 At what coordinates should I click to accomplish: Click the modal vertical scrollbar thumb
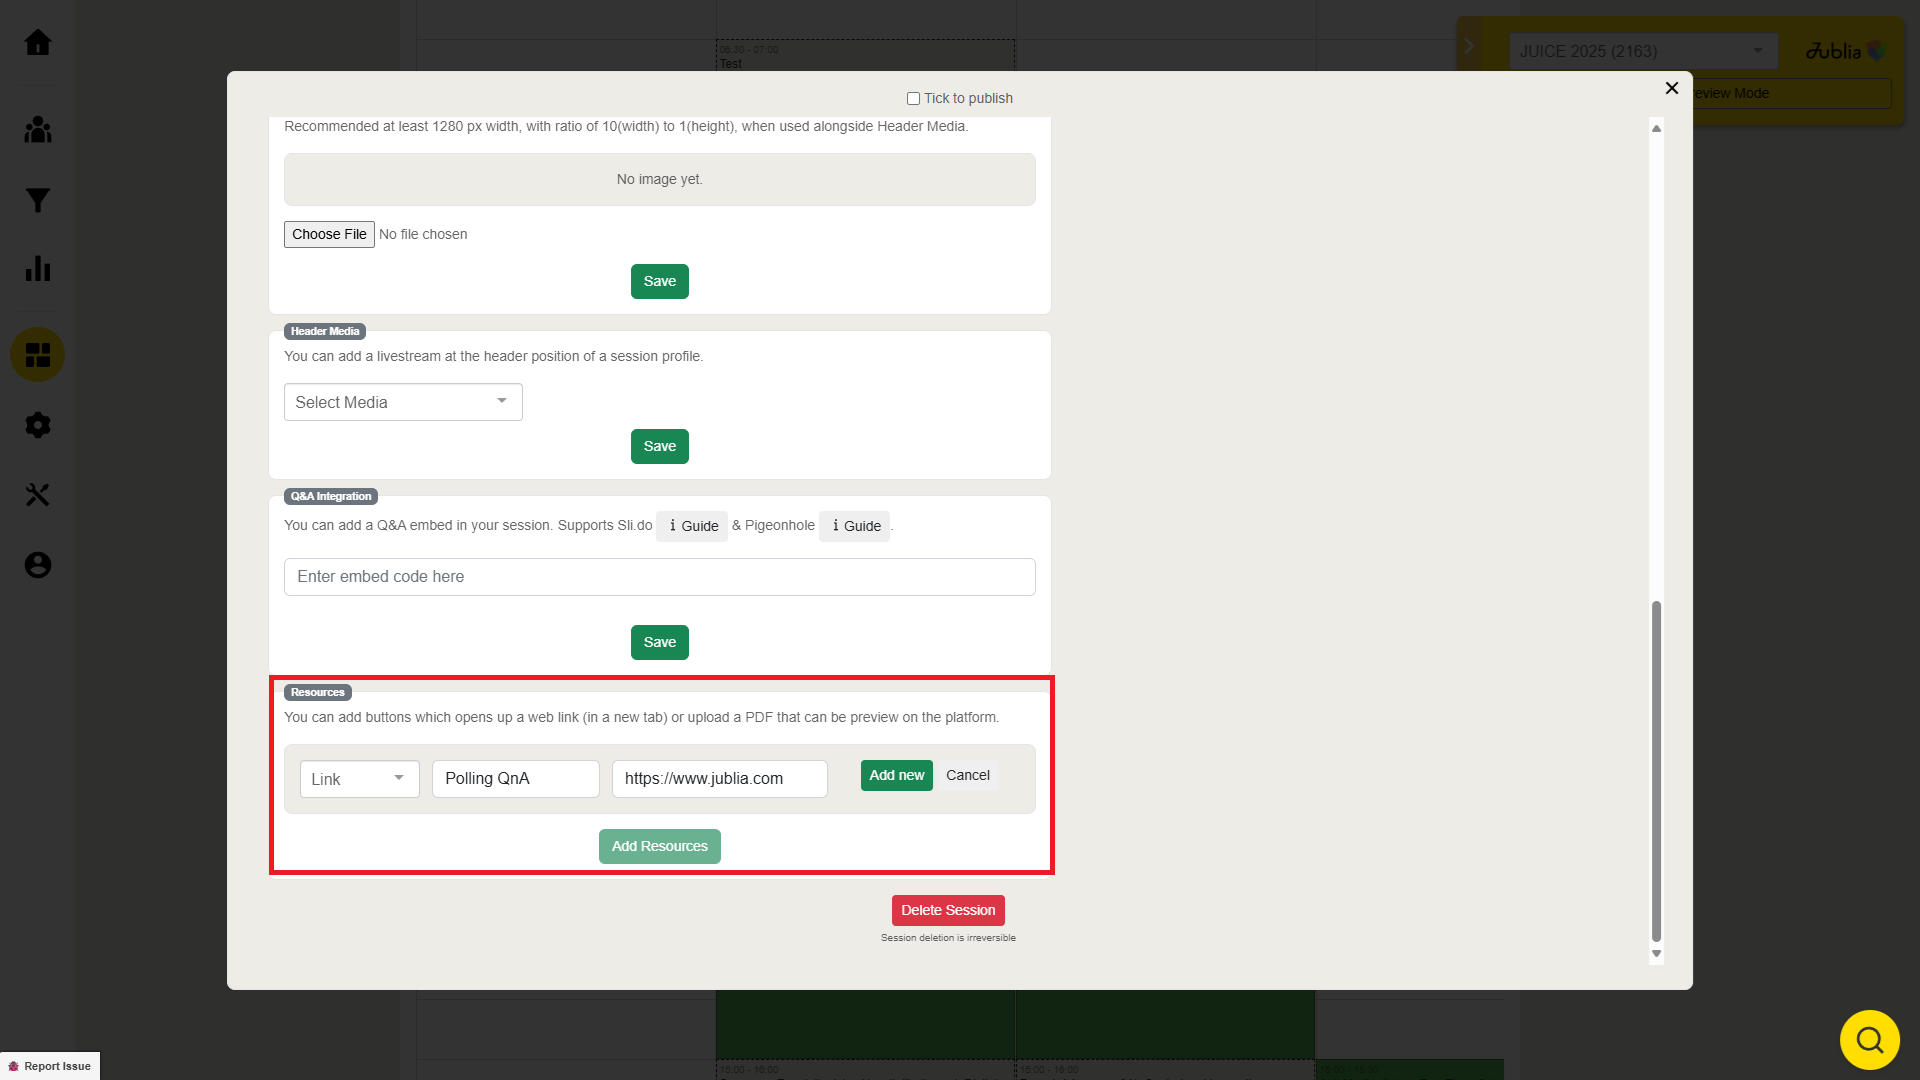point(1656,770)
